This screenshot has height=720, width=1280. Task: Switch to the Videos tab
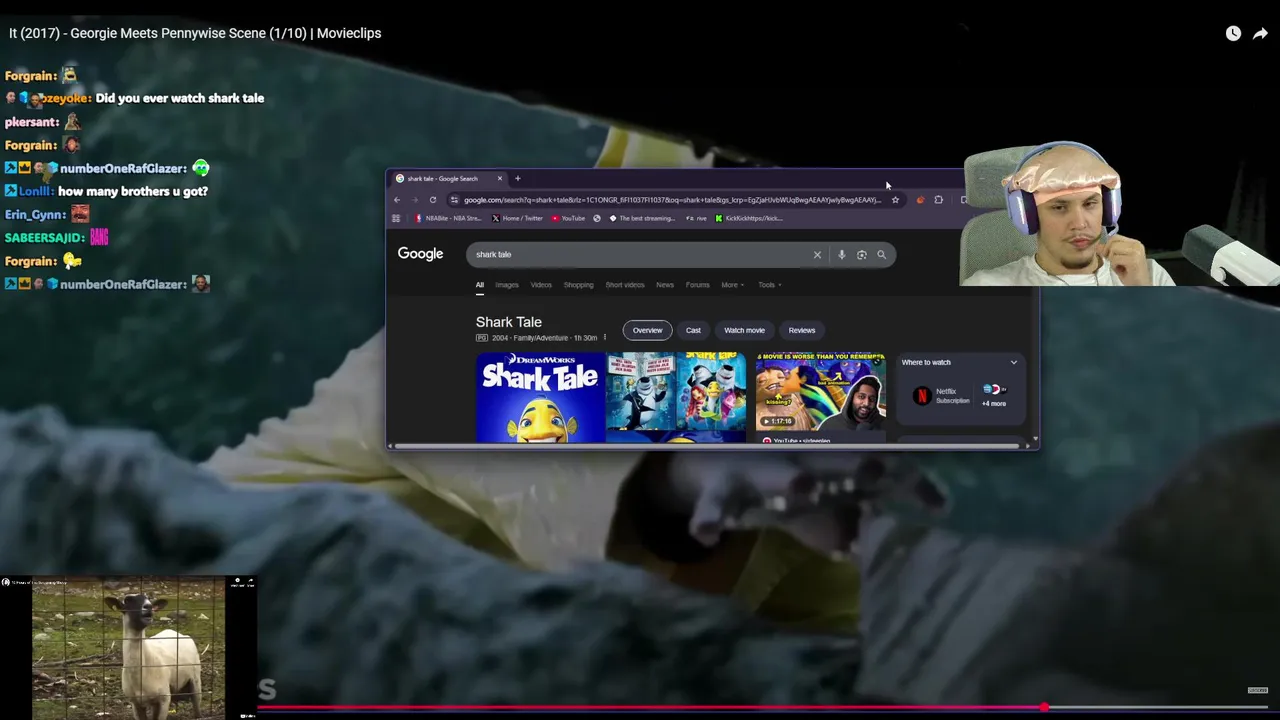point(541,285)
